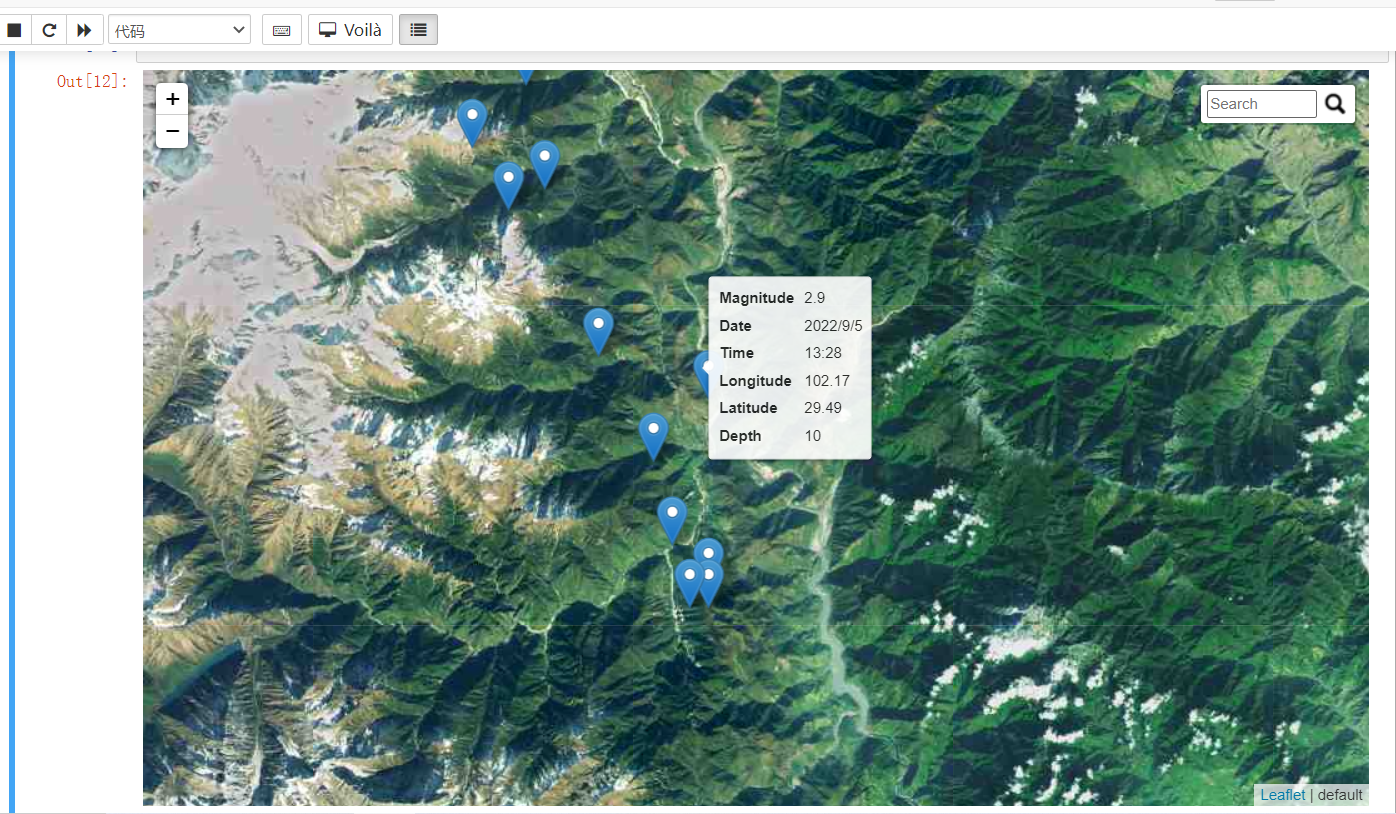Click the marker cut off at map's top edge

[525, 75]
